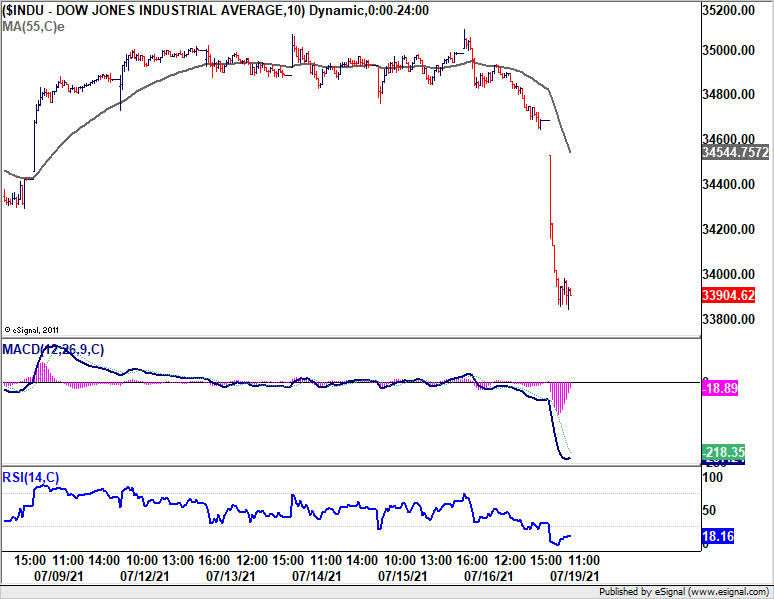
Task: Click the red 33904.62 last price tag
Action: [x=729, y=295]
